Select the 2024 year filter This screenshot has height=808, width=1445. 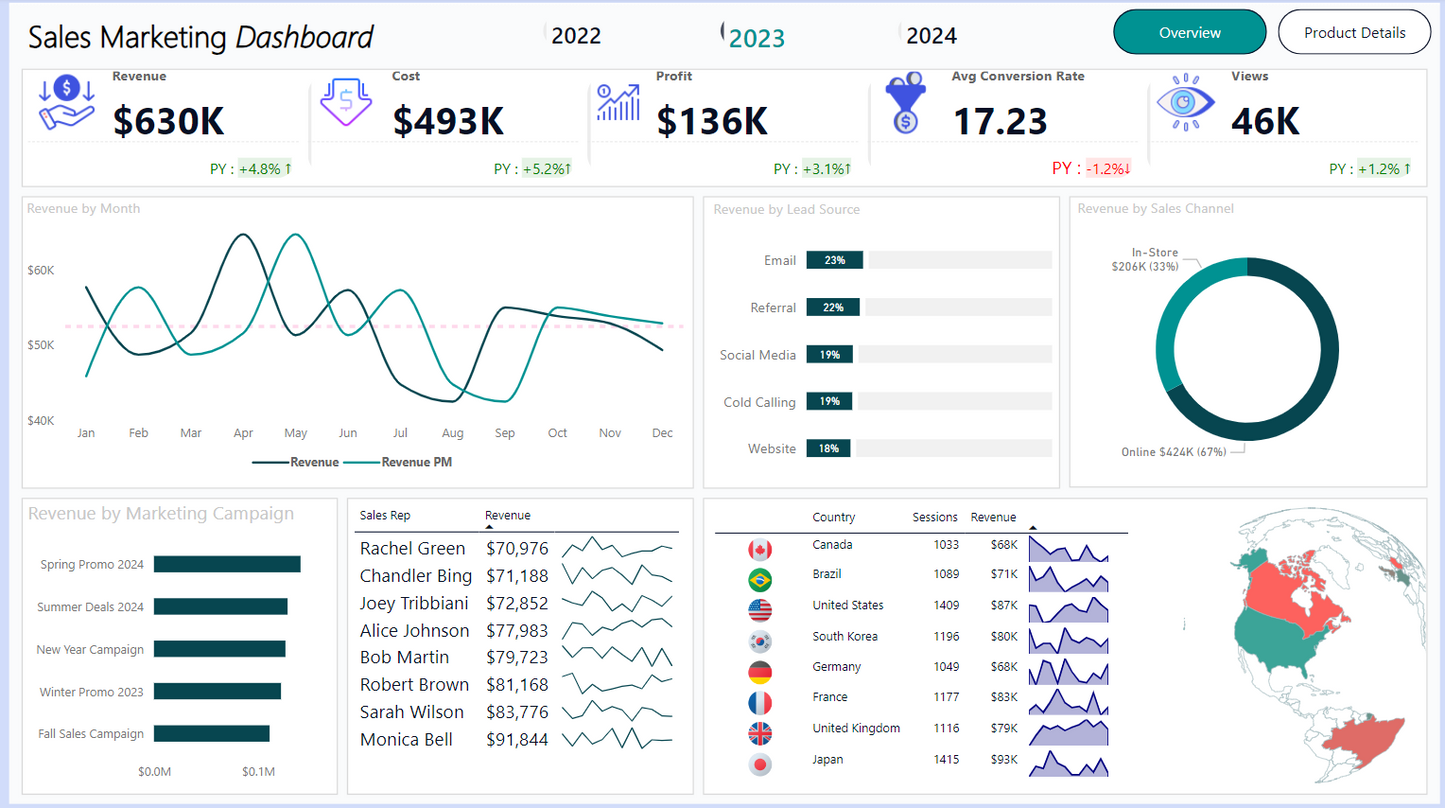click(x=931, y=36)
